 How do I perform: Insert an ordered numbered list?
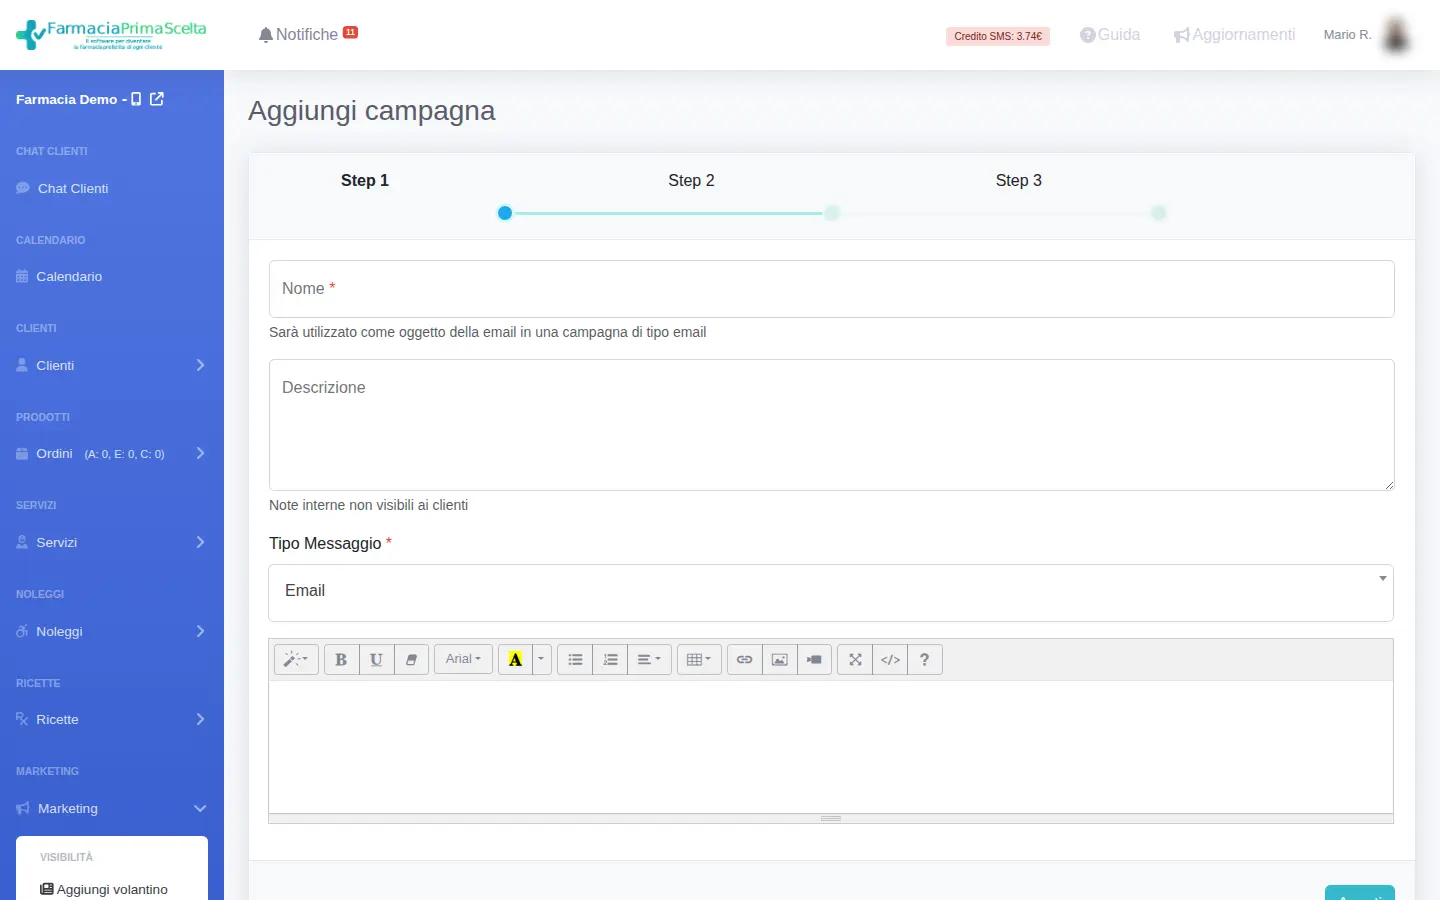click(610, 659)
